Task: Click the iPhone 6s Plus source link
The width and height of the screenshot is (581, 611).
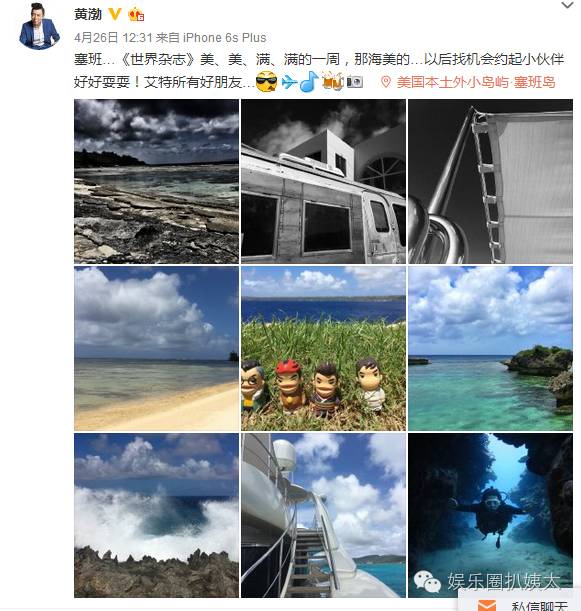Action: tap(224, 37)
